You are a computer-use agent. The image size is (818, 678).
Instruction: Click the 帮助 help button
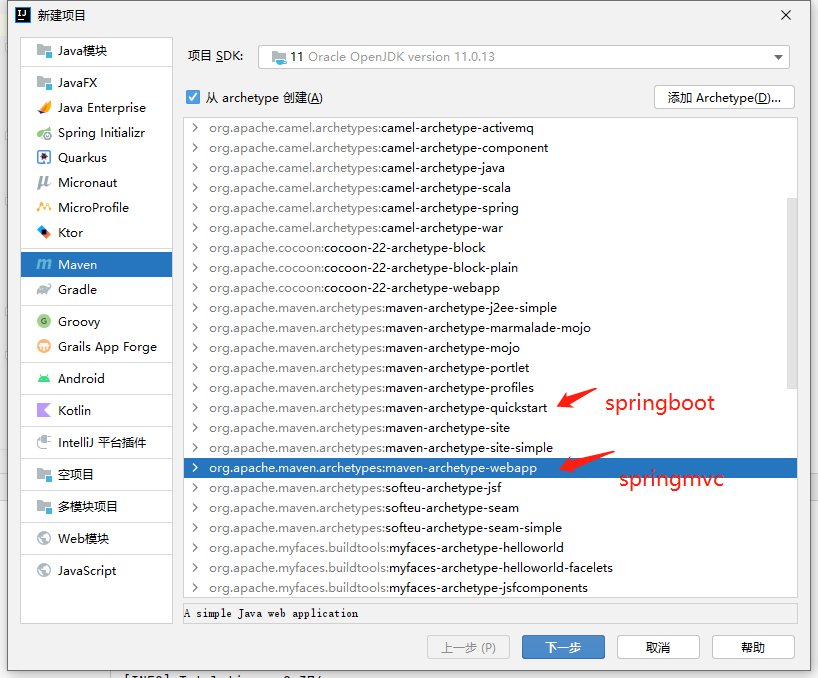click(753, 647)
